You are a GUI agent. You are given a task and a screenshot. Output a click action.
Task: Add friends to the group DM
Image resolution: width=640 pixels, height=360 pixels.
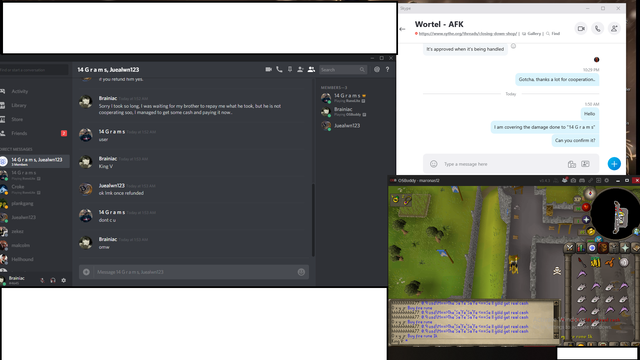[x=300, y=69]
